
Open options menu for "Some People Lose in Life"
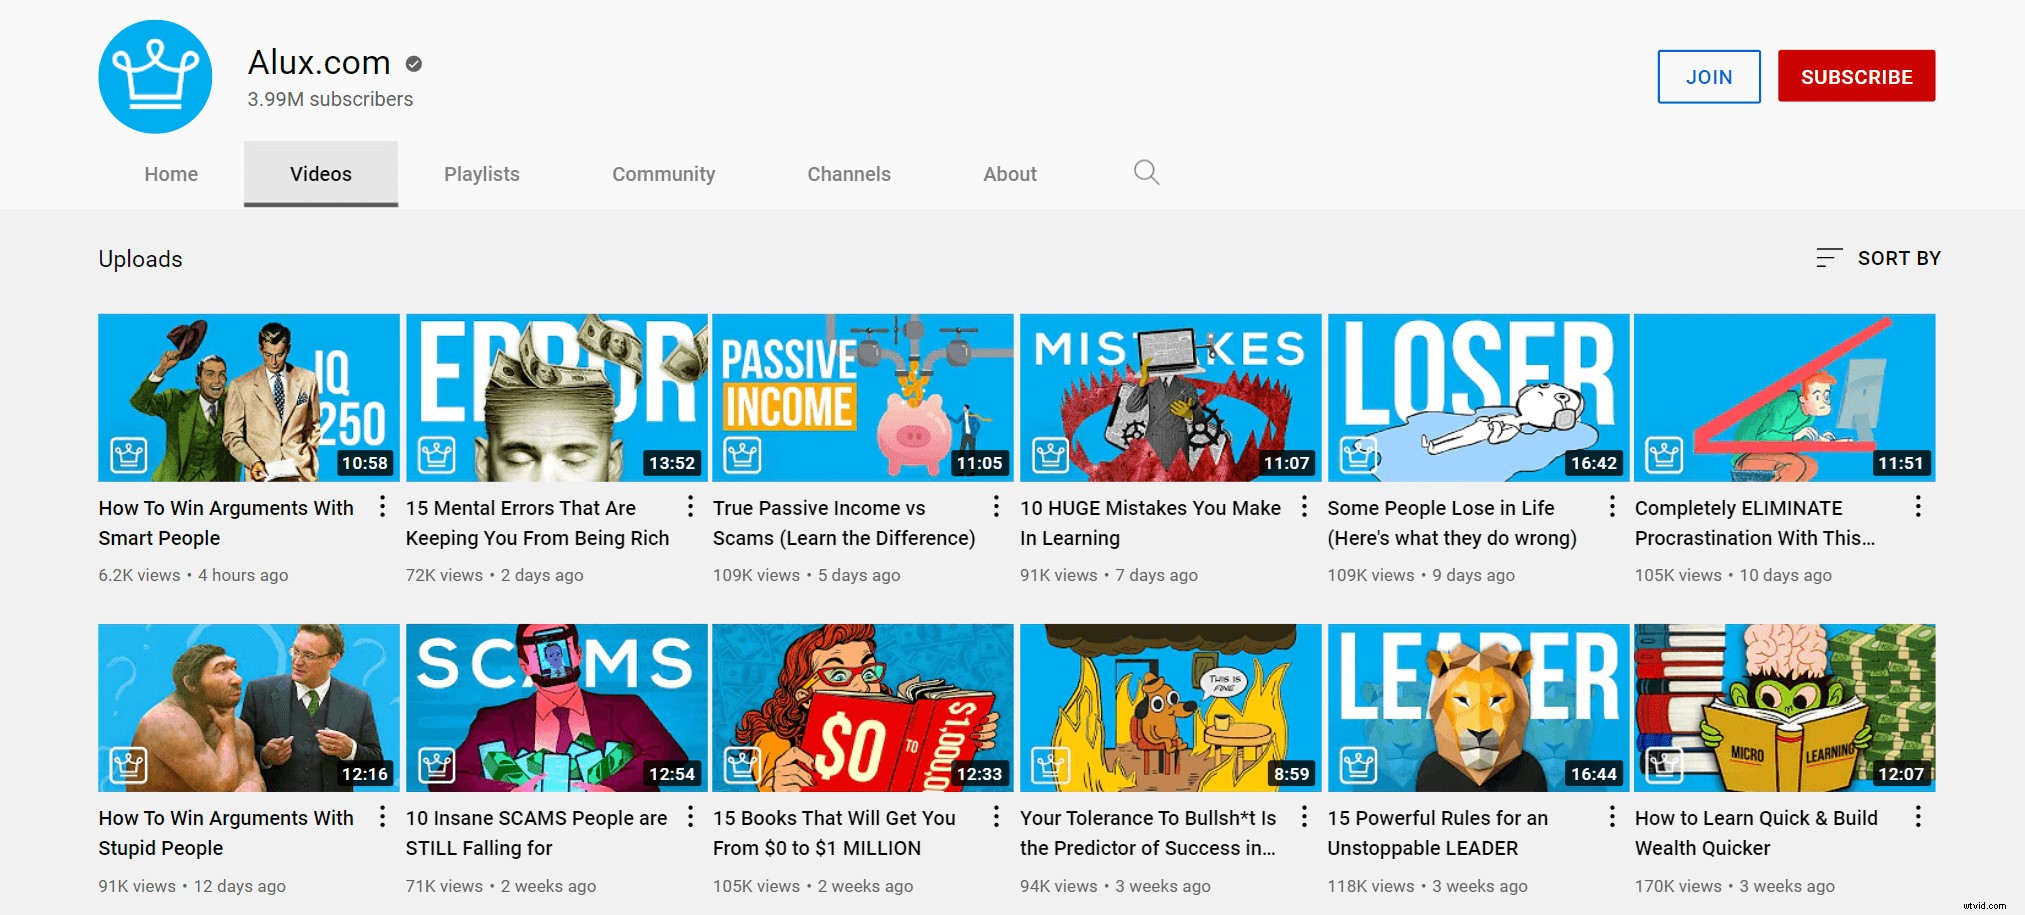click(x=1611, y=508)
